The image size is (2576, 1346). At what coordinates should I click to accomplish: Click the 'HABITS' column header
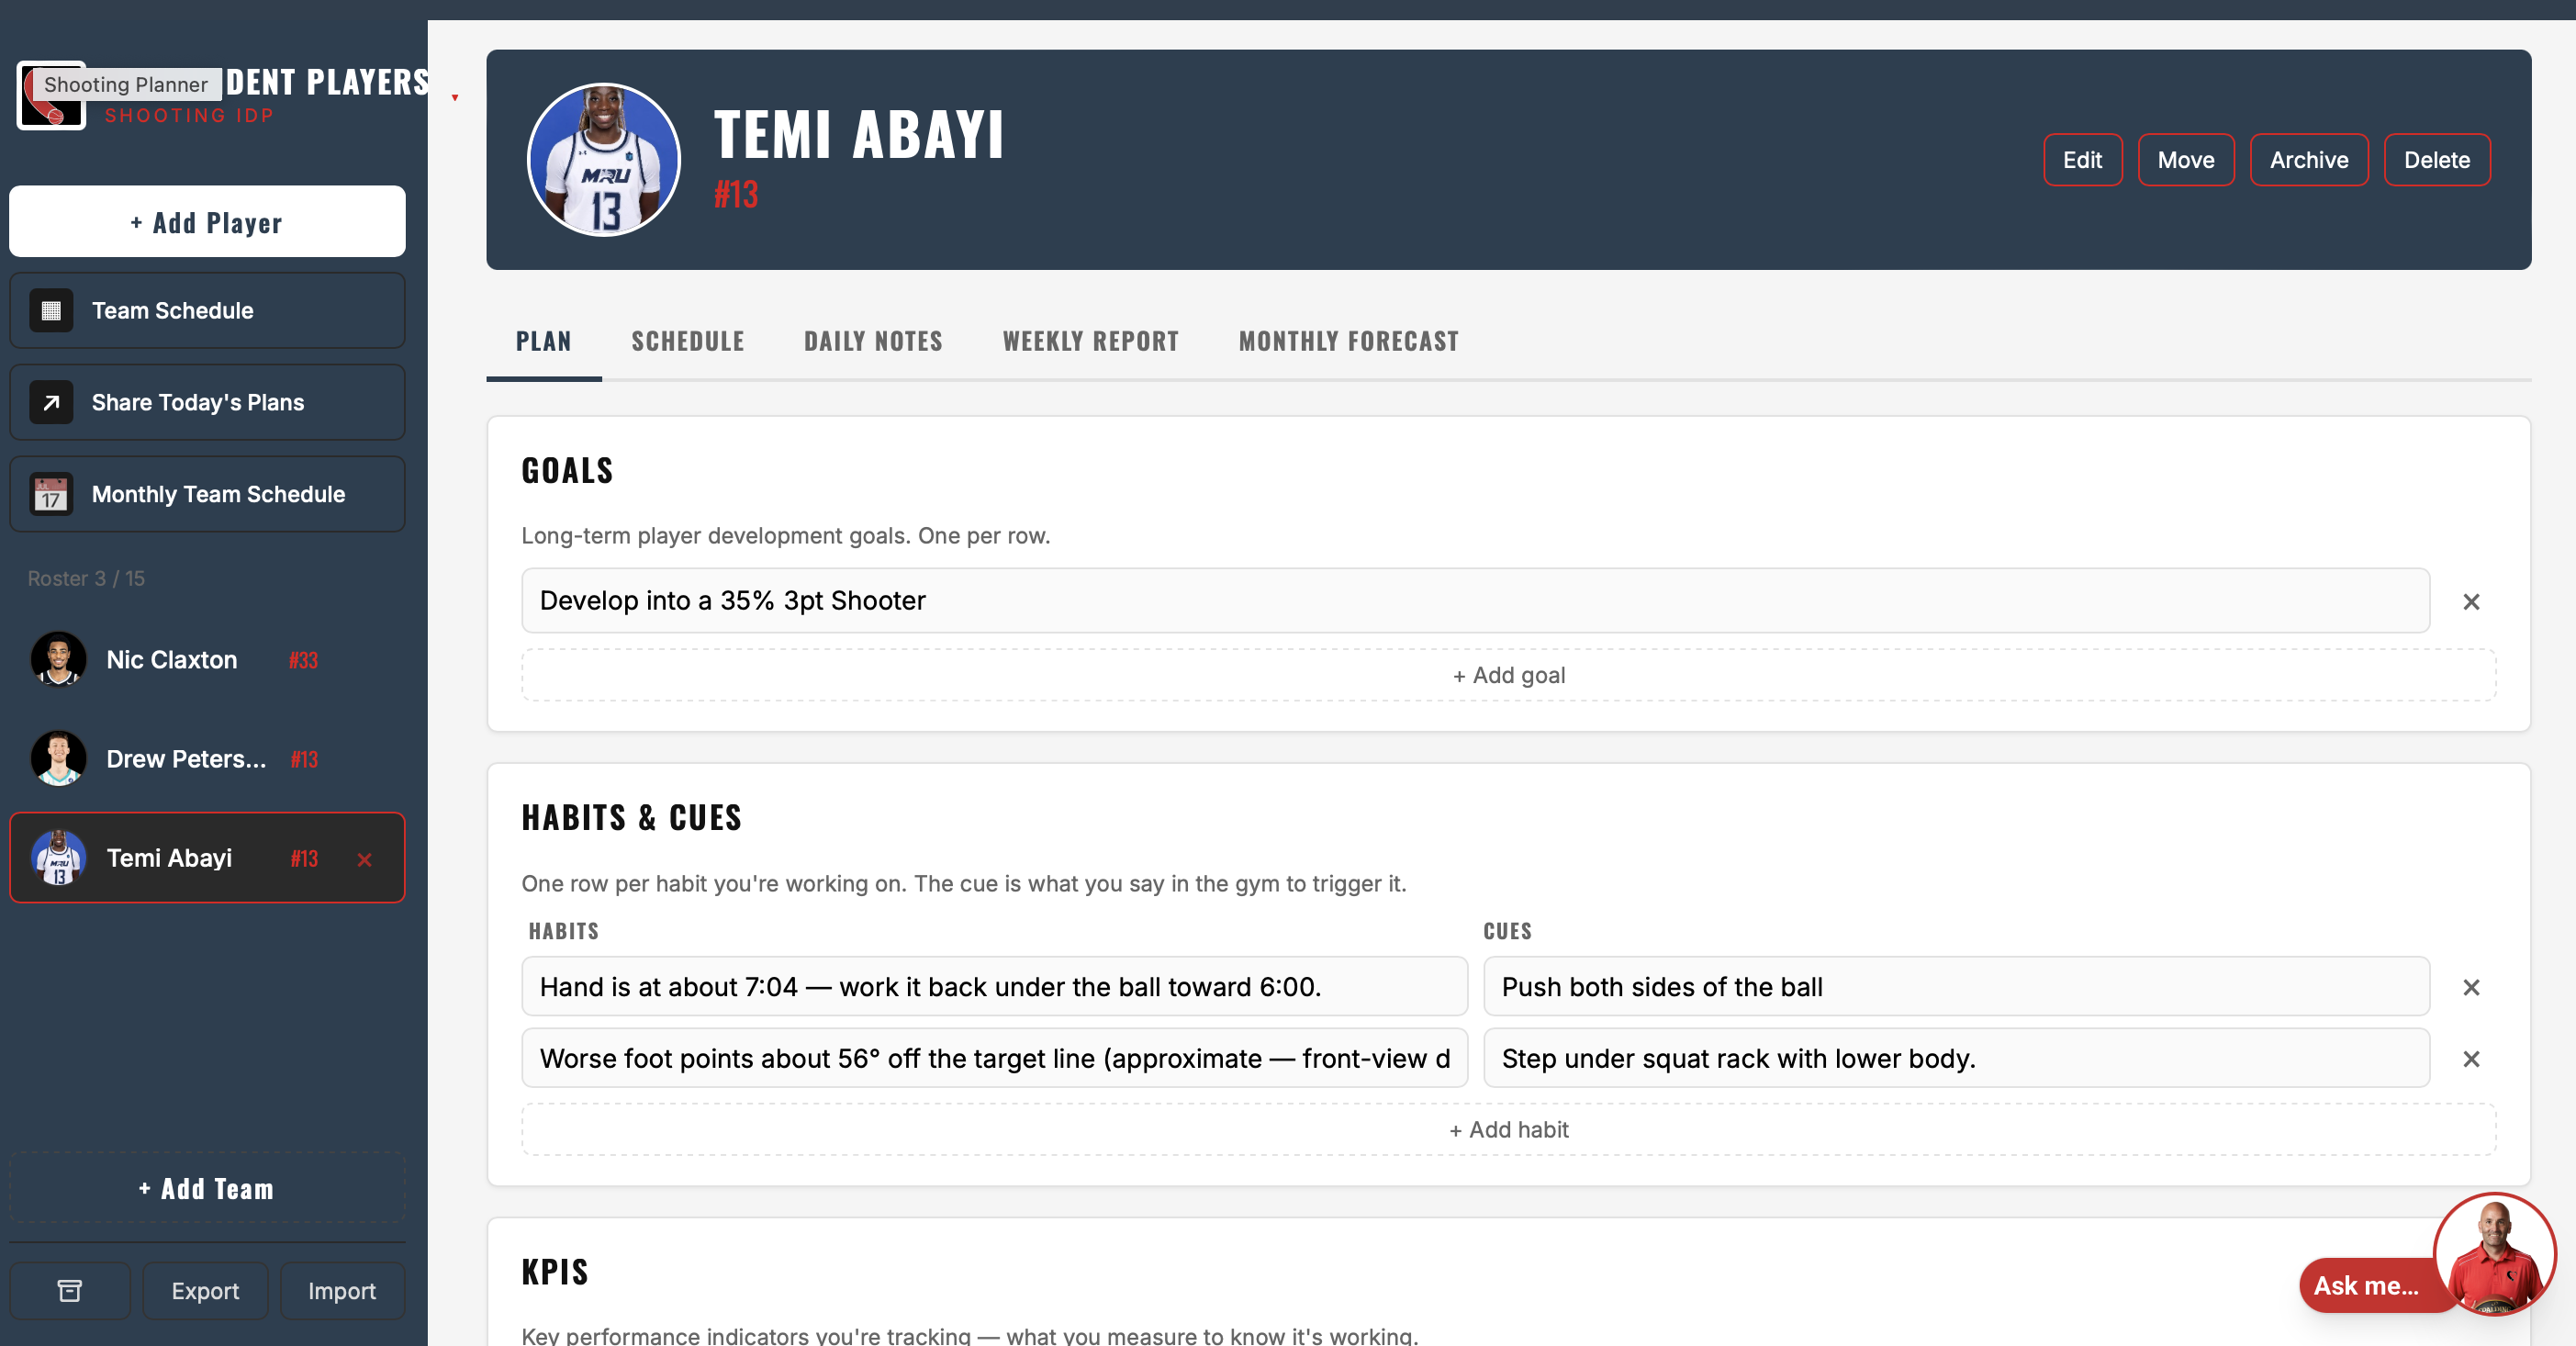pos(564,932)
